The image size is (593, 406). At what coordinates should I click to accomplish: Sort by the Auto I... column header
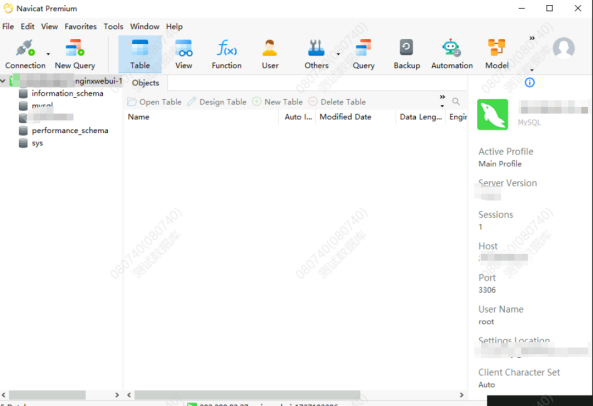[298, 117]
